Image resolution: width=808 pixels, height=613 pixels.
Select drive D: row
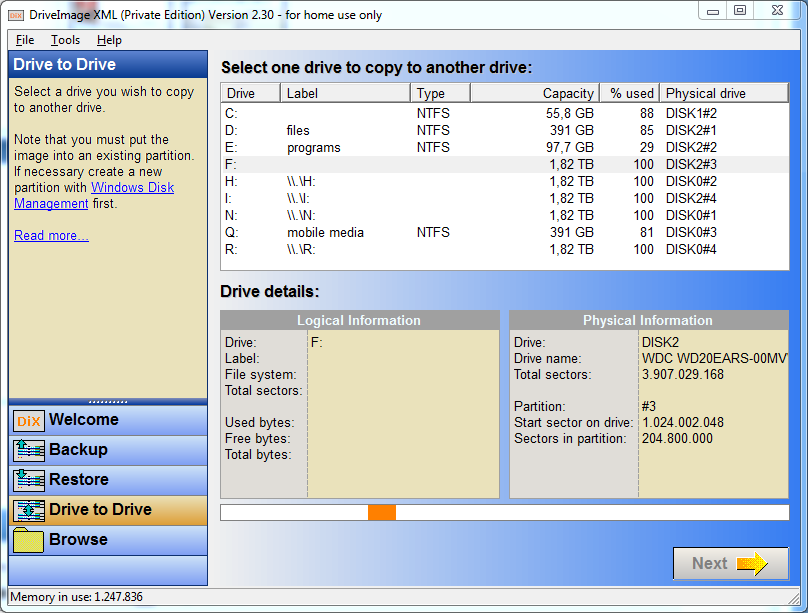(504, 130)
